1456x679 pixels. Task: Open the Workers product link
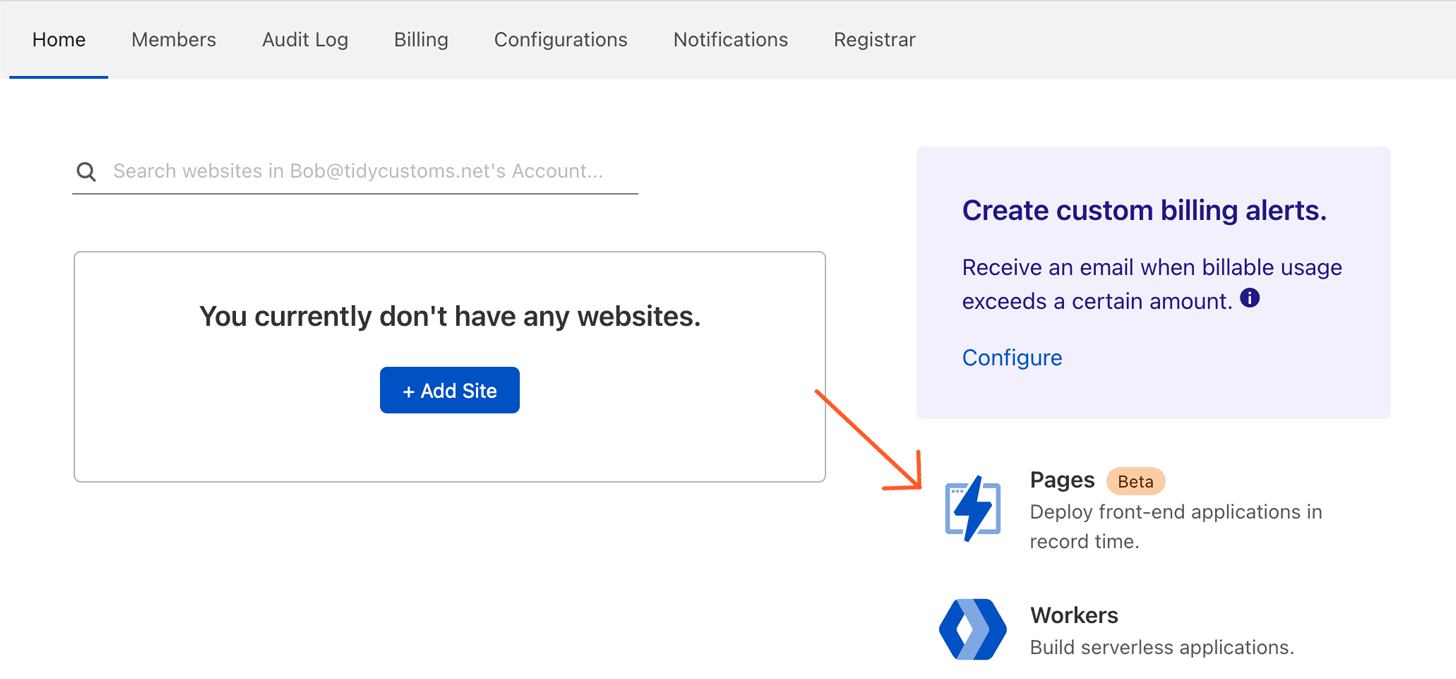tap(1074, 615)
